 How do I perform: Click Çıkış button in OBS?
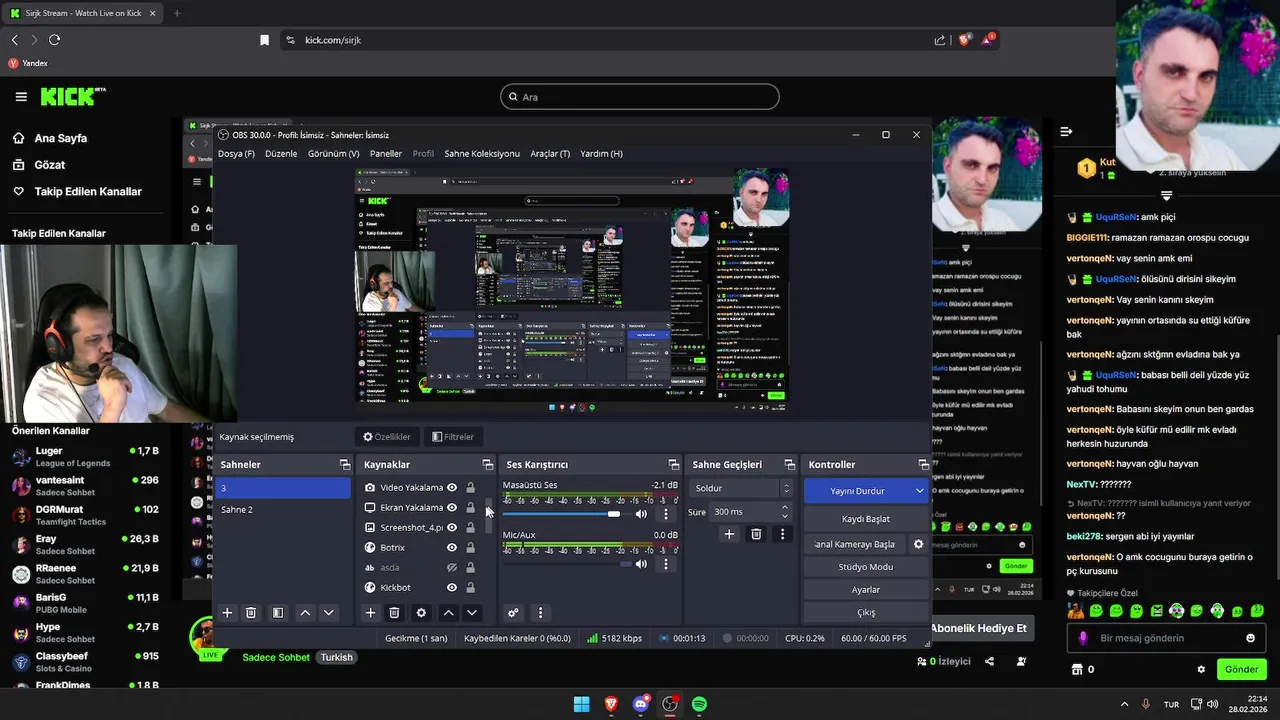(866, 613)
